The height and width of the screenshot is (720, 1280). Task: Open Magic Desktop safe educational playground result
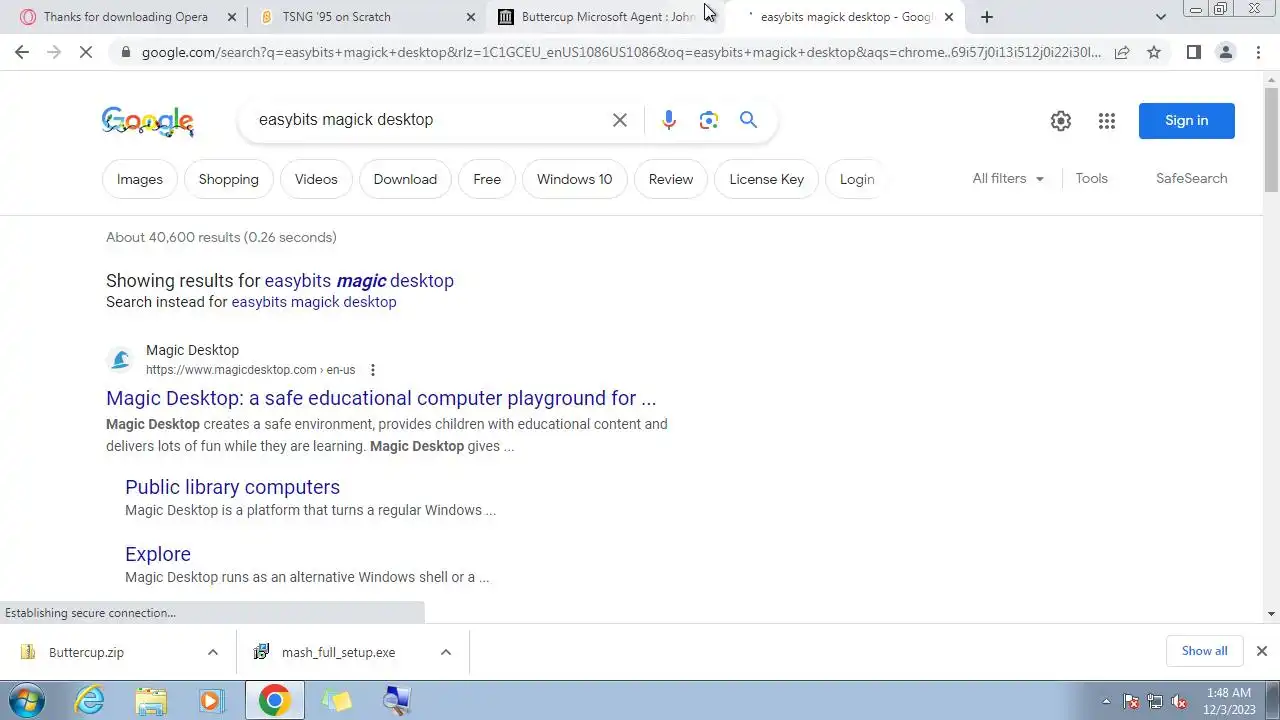(381, 398)
